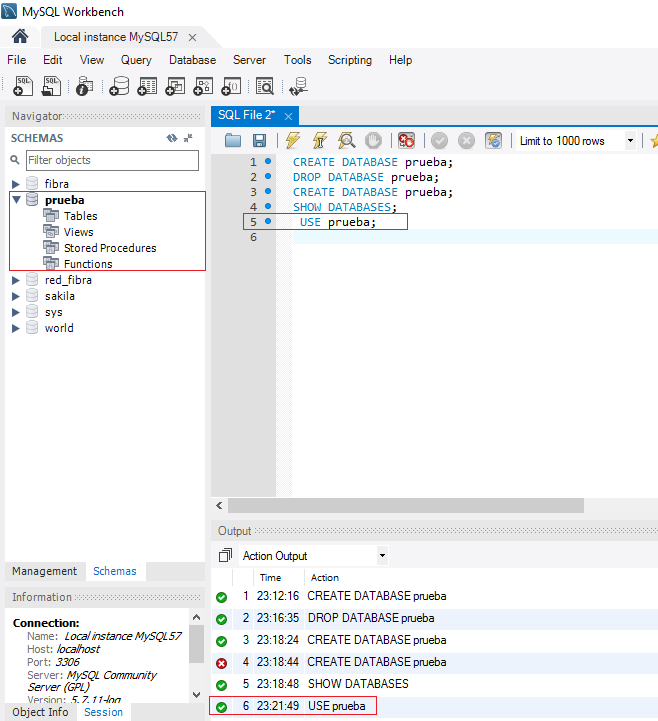Commit transaction check icon

(440, 140)
